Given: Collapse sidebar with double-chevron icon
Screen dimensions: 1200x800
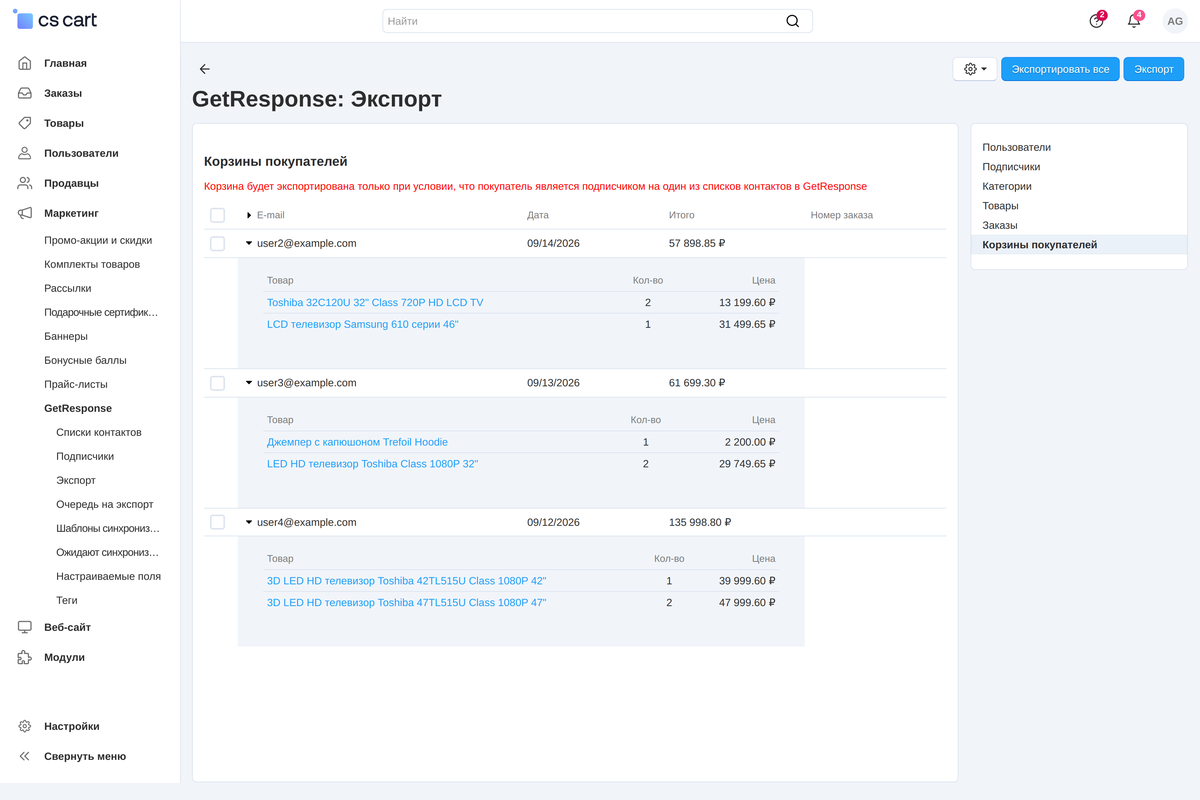Looking at the screenshot, I should pyautogui.click(x=25, y=756).
